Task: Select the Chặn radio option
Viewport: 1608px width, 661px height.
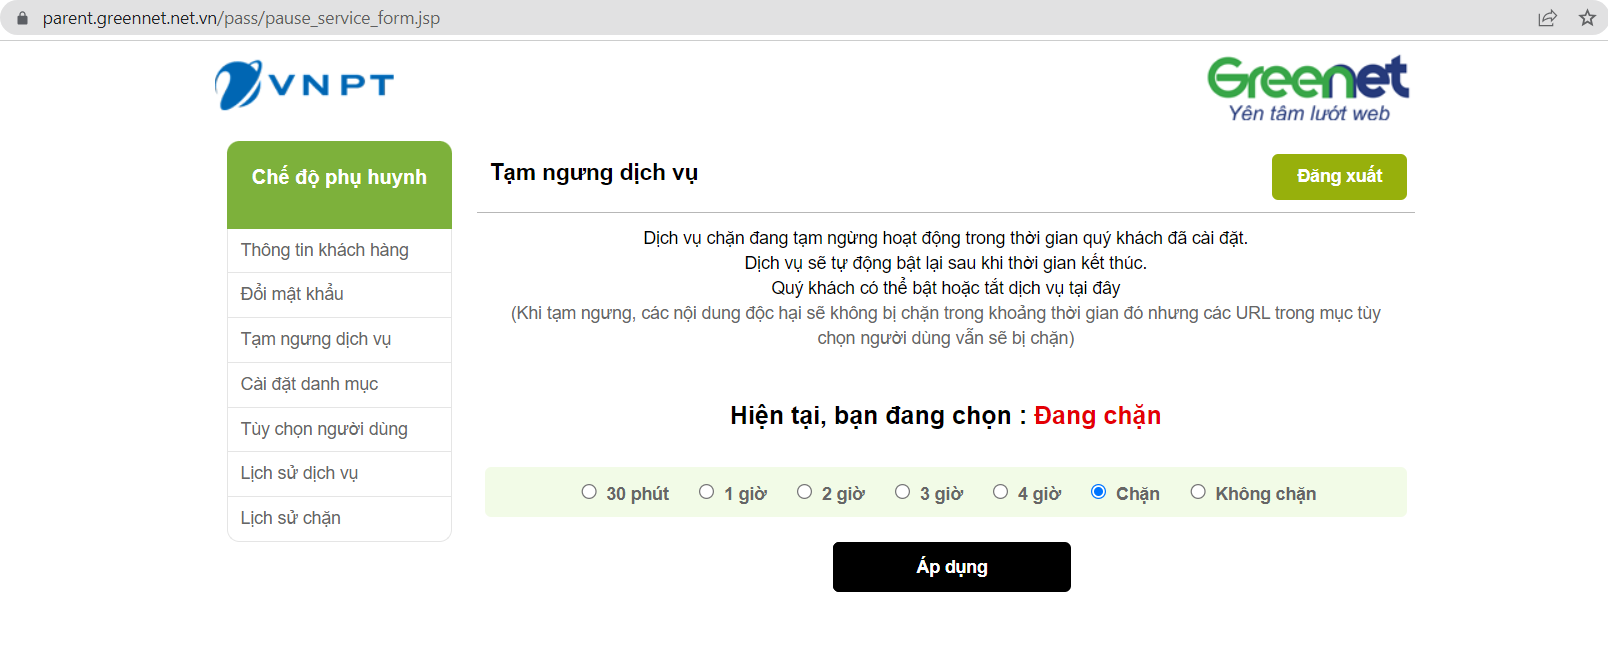Action: point(1099,492)
